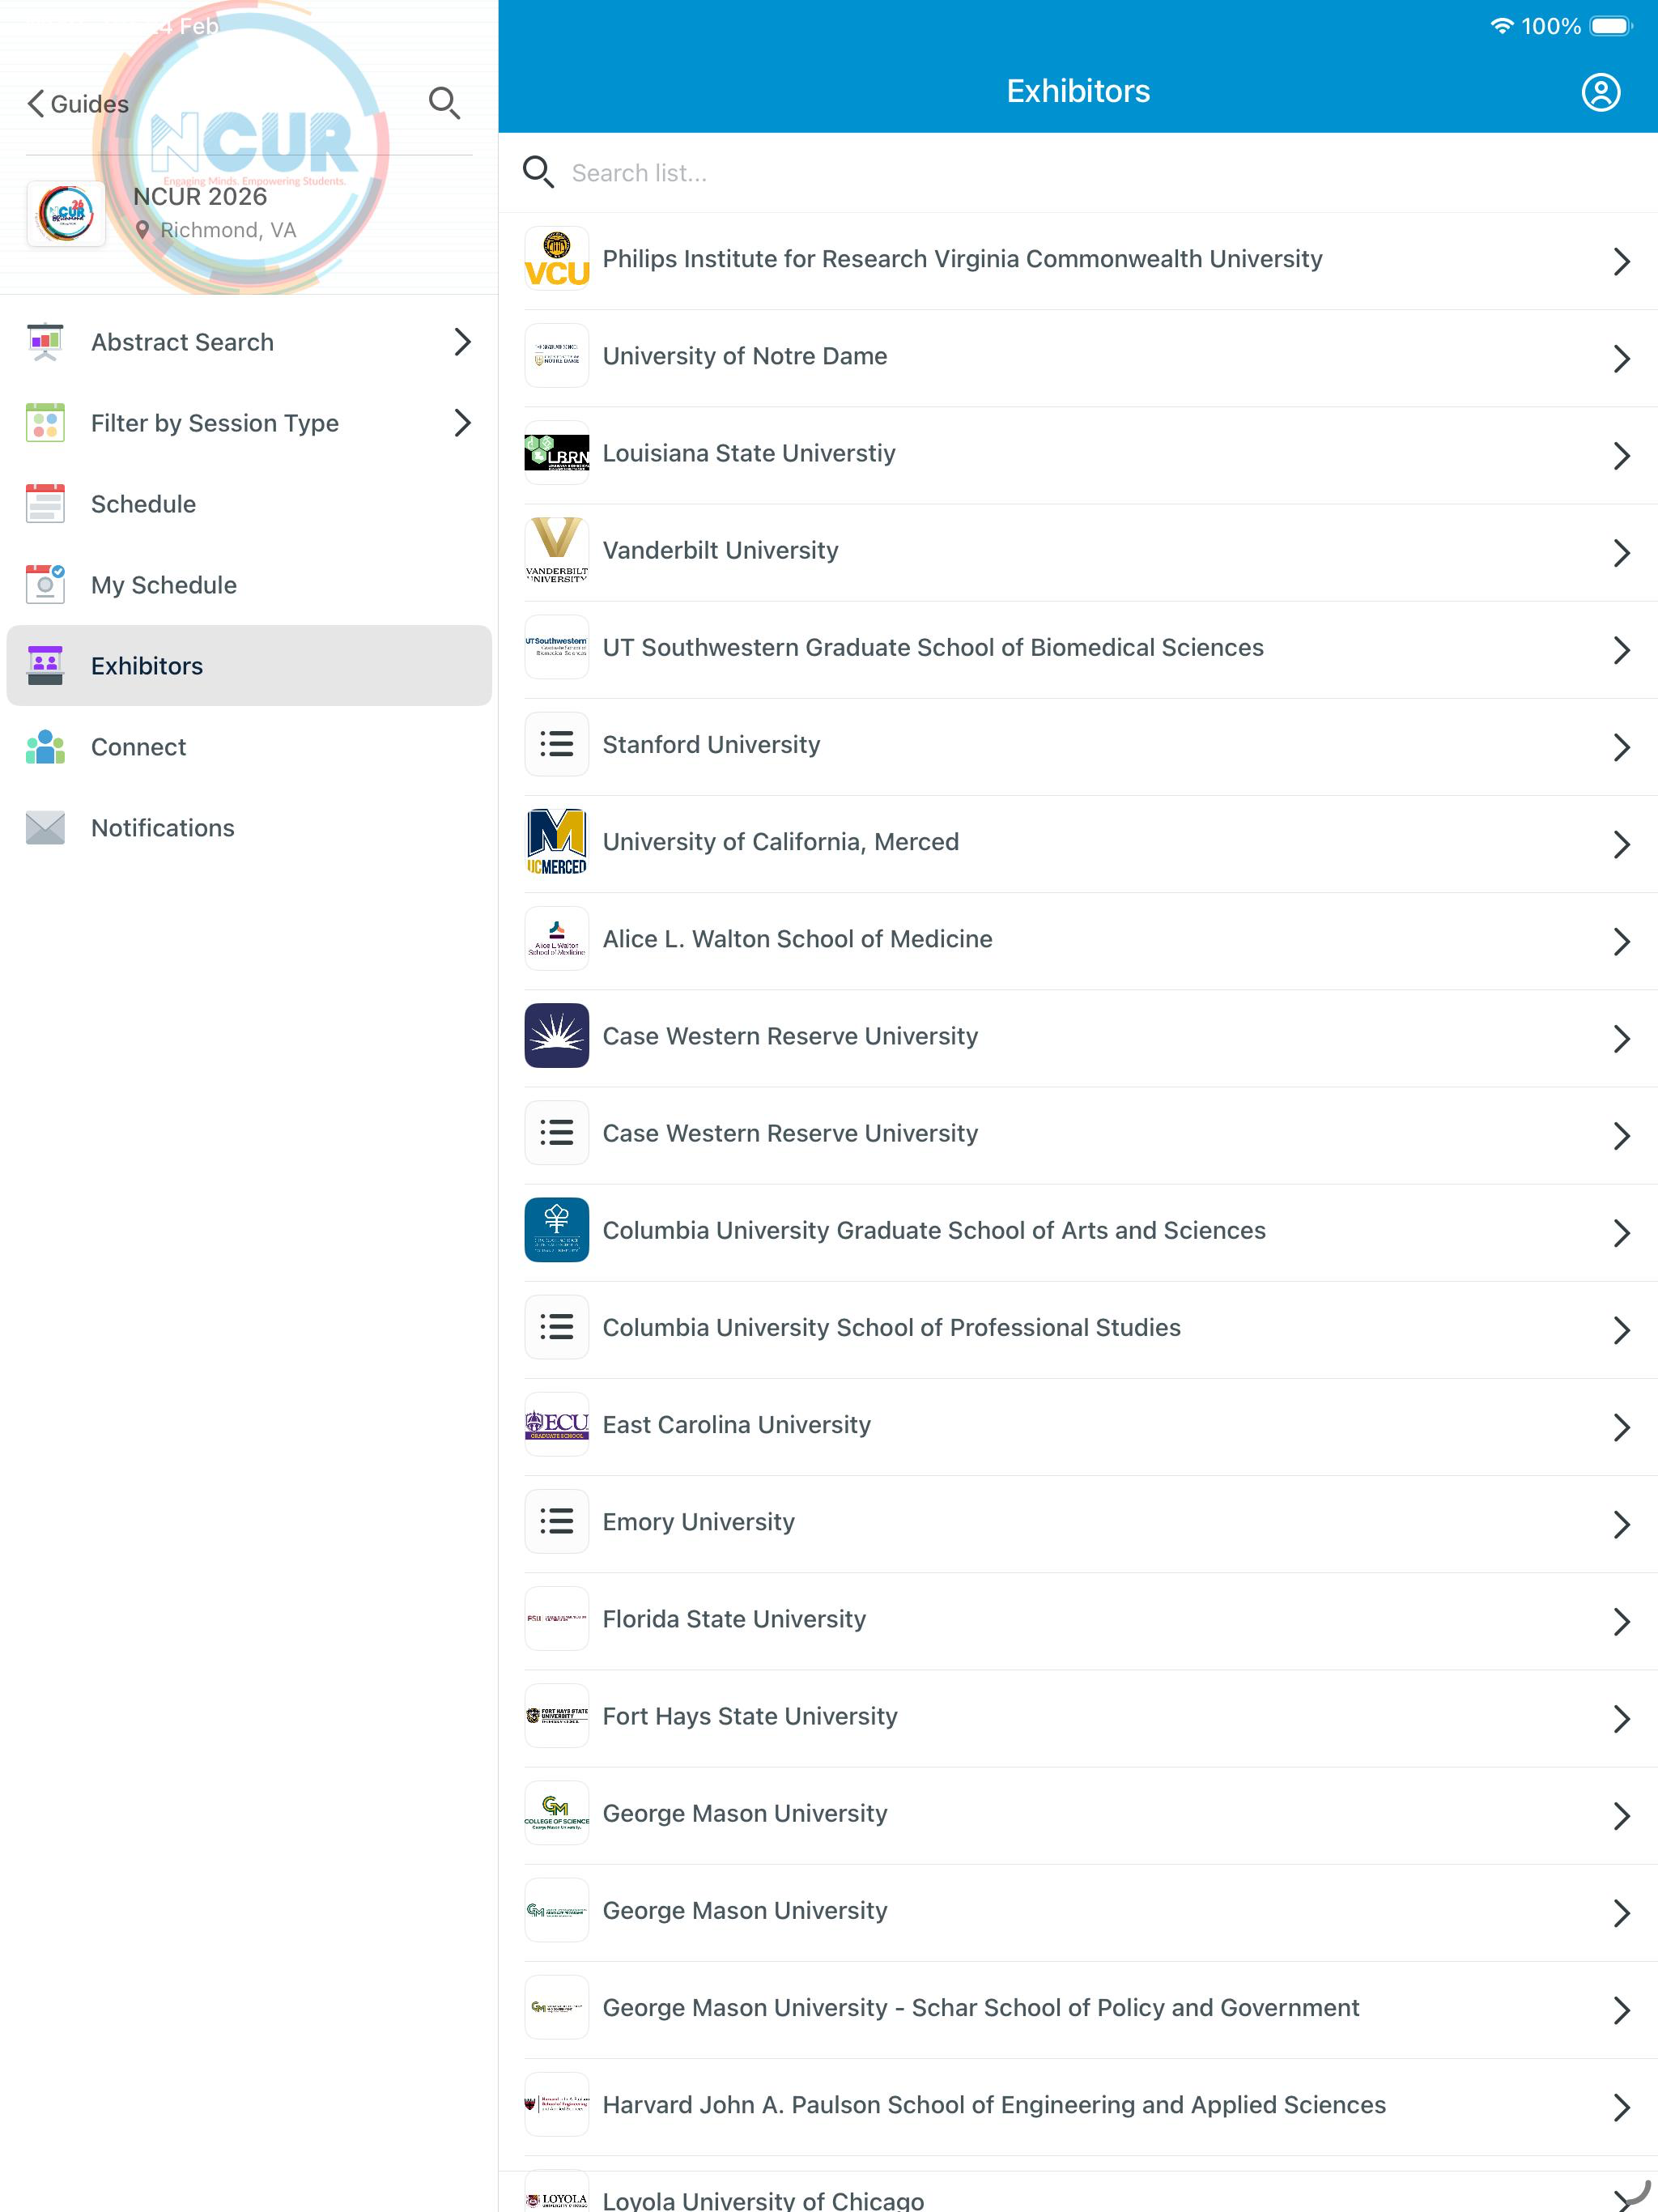Click the My Schedule calendar icon
Image resolution: width=1658 pixels, height=2212 pixels.
pos(45,585)
